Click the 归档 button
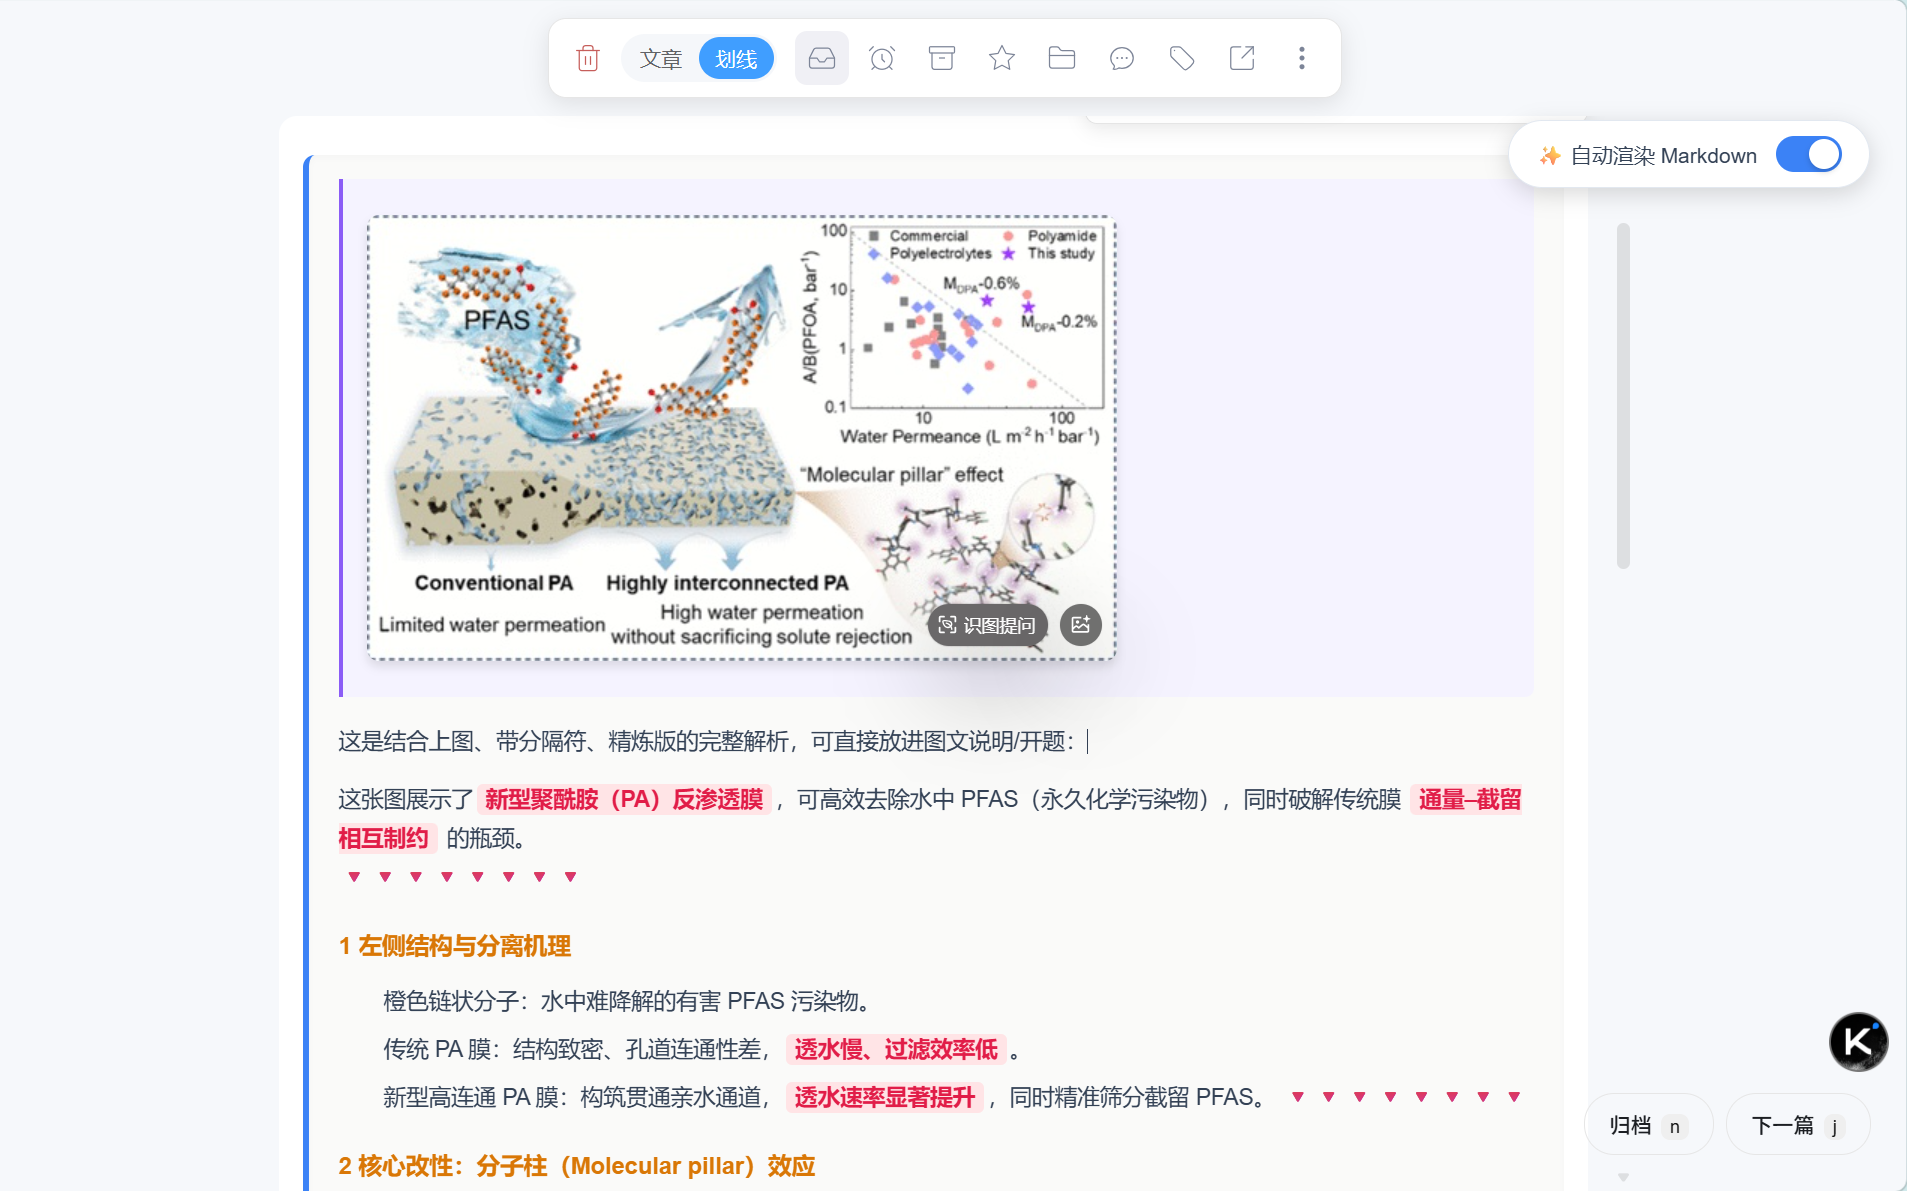The width and height of the screenshot is (1907, 1191). 1647,1126
